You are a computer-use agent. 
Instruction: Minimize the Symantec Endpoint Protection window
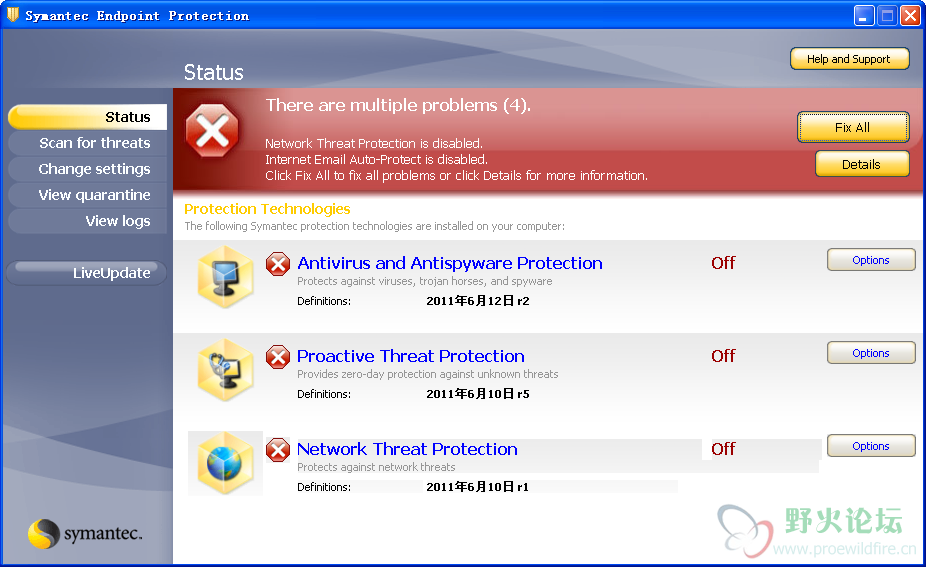click(864, 16)
